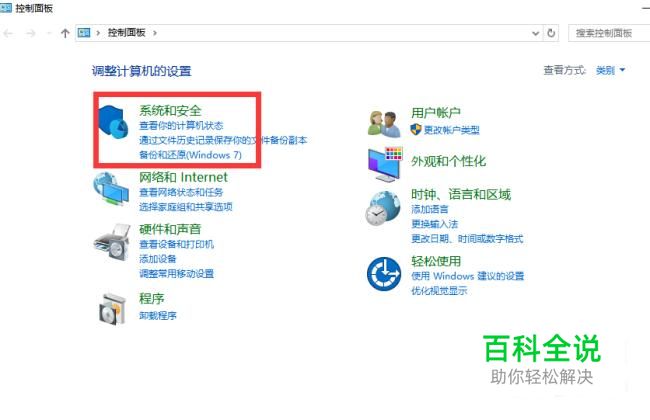Open 通过文件历史记录保存你的文件备份副本 link

223,140
